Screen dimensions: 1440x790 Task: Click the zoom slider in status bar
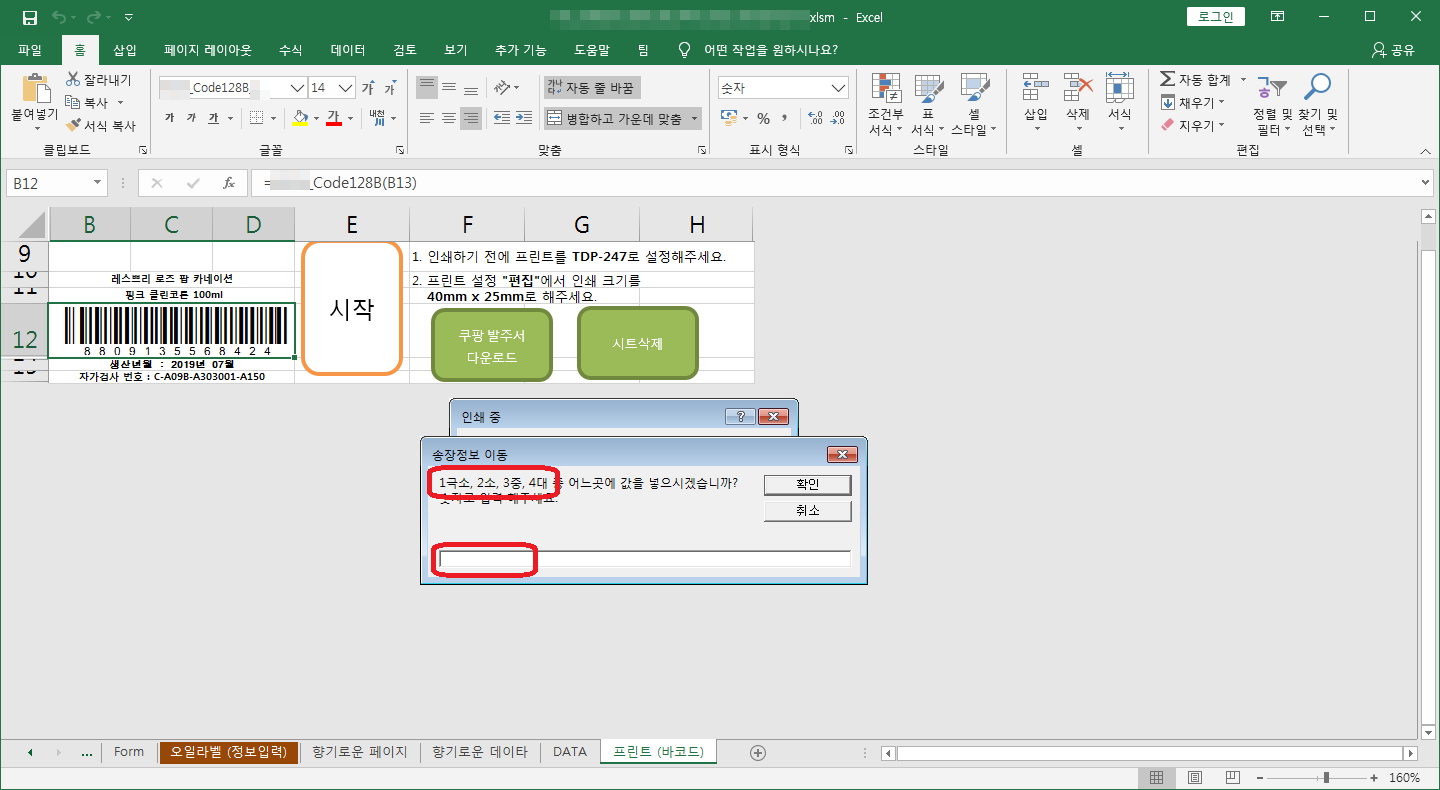click(x=1326, y=778)
